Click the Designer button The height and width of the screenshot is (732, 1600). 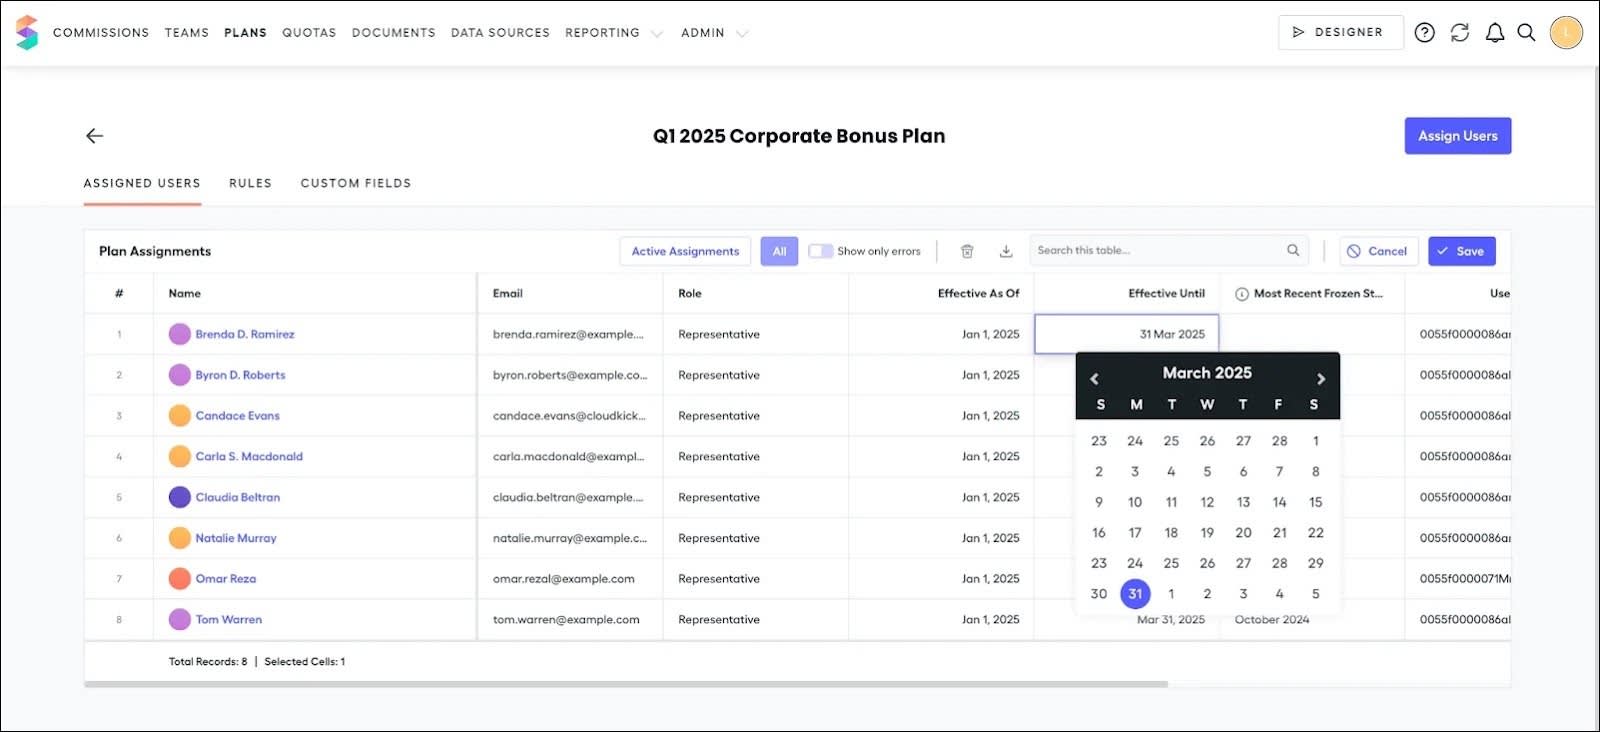pos(1340,33)
